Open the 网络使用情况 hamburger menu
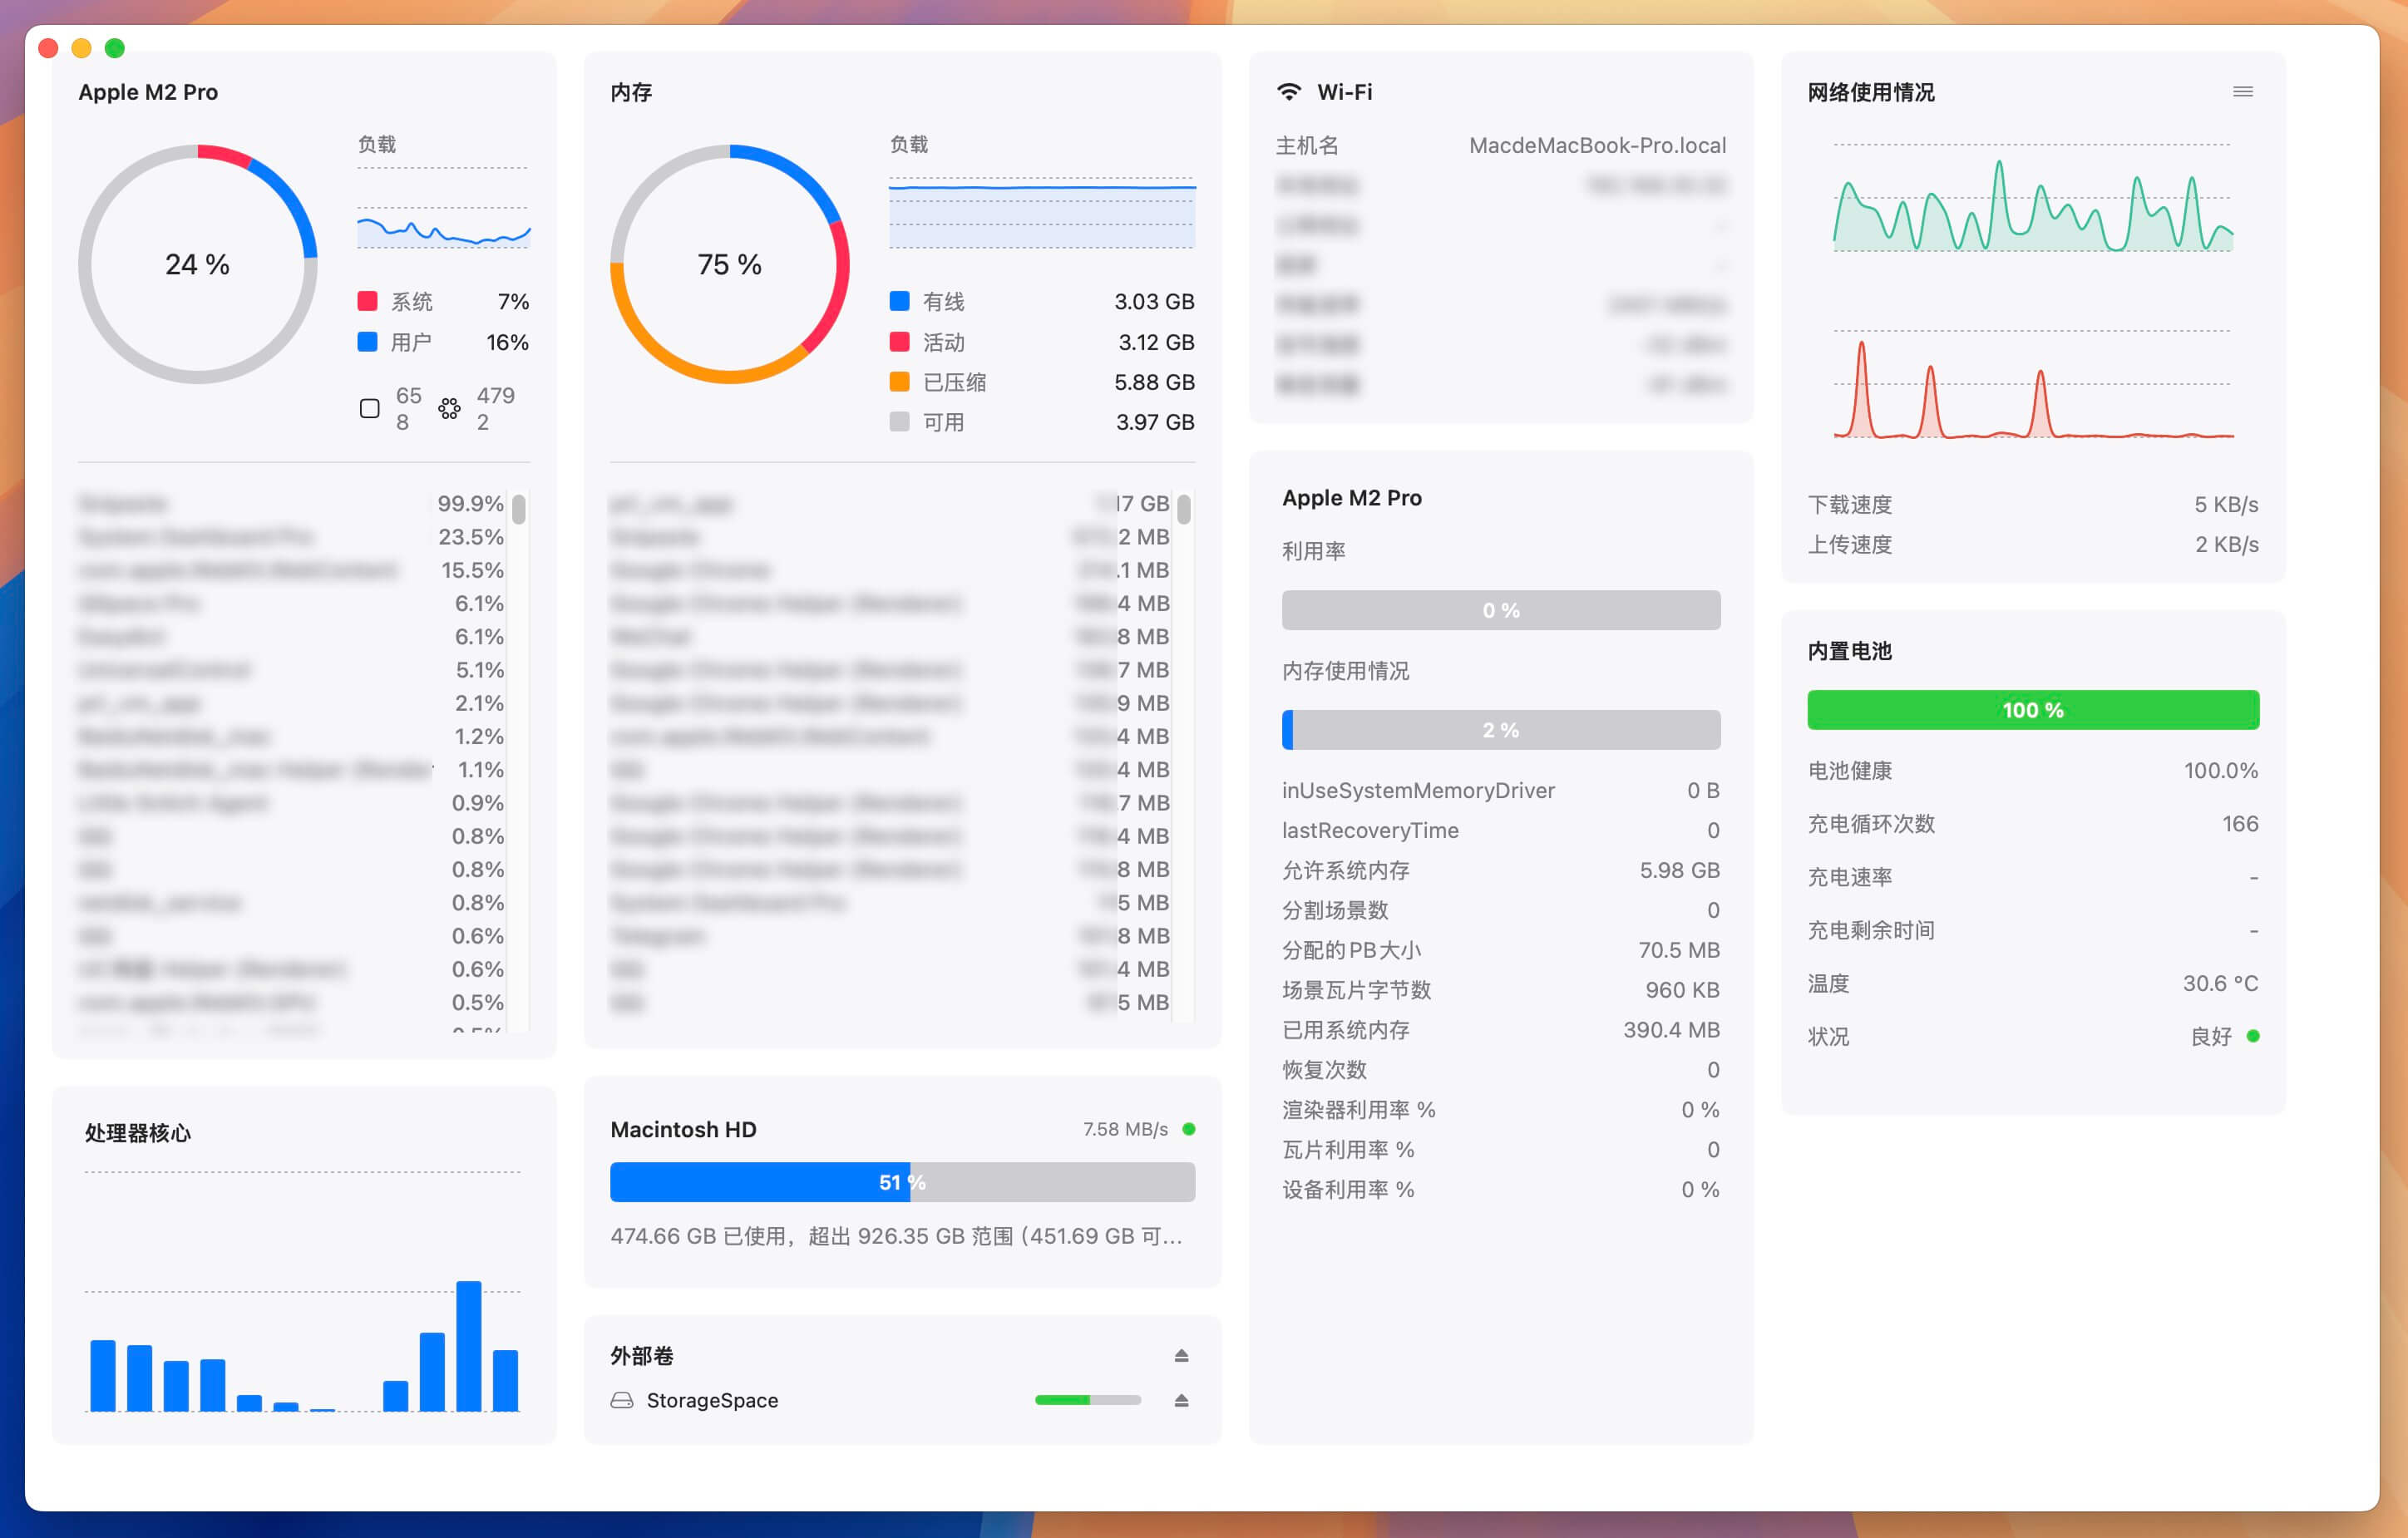2408x1538 pixels. tap(2243, 91)
